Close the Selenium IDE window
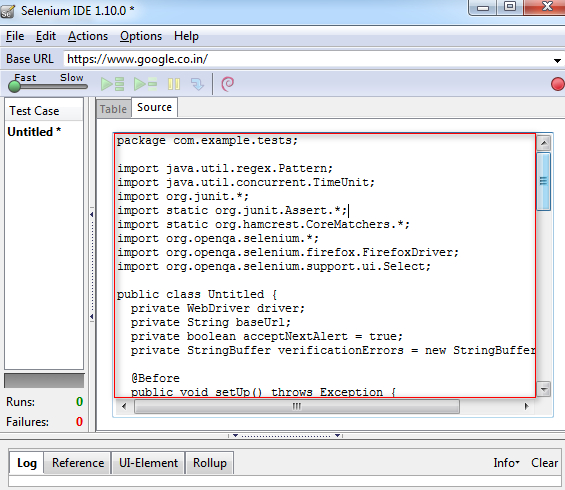Image resolution: width=565 pixels, height=490 pixels. pyautogui.click(x=546, y=7)
